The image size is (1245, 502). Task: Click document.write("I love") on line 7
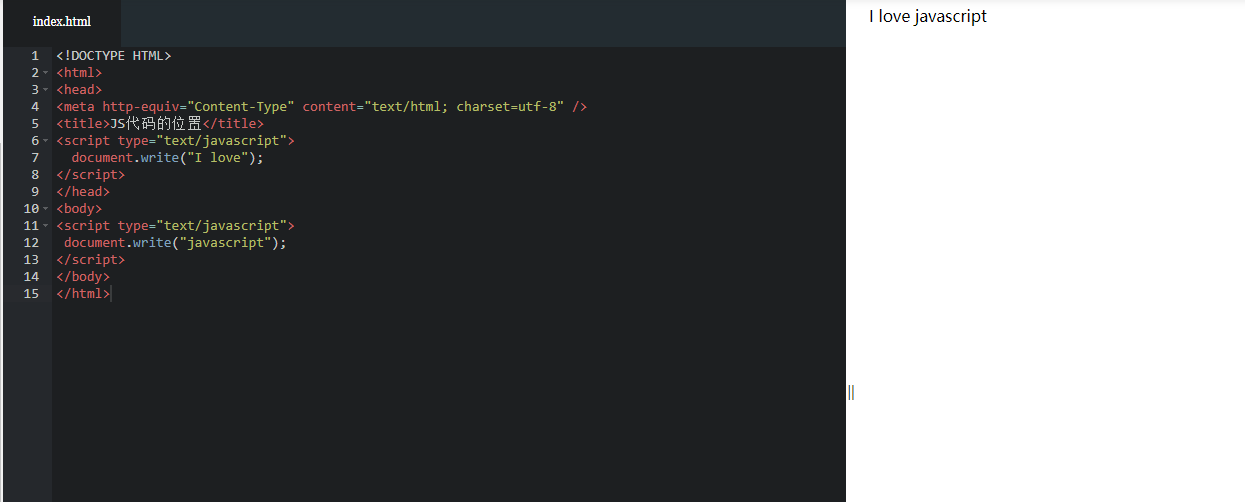coord(168,158)
